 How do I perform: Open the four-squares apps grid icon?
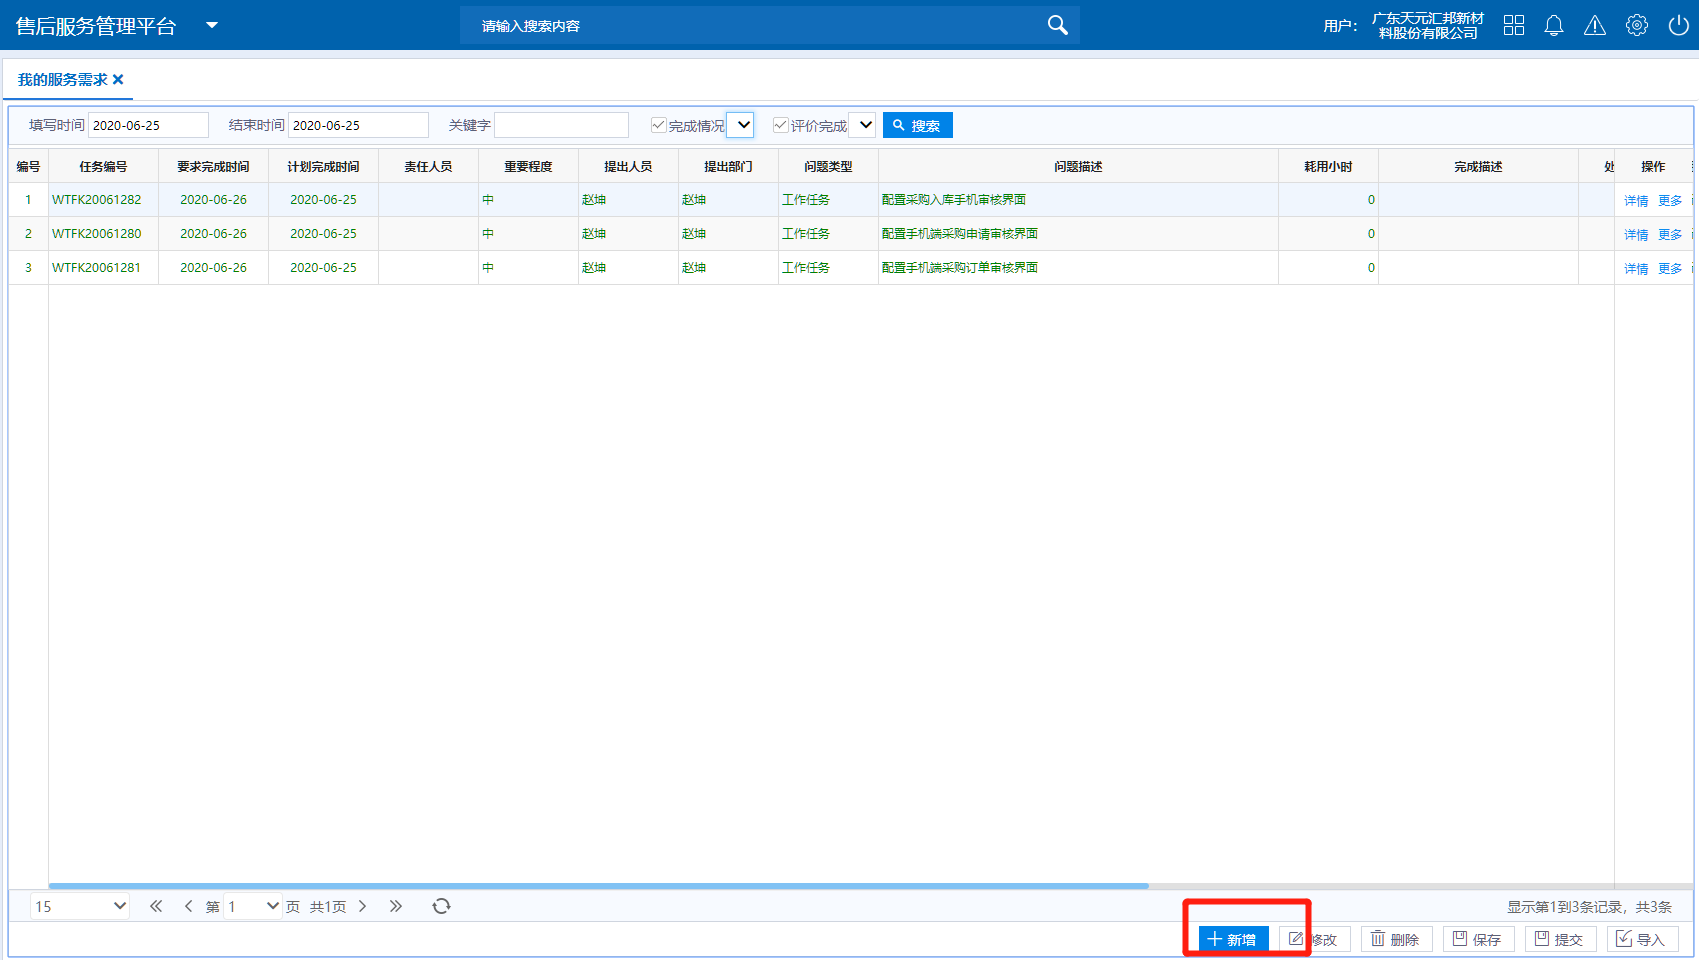click(1514, 25)
